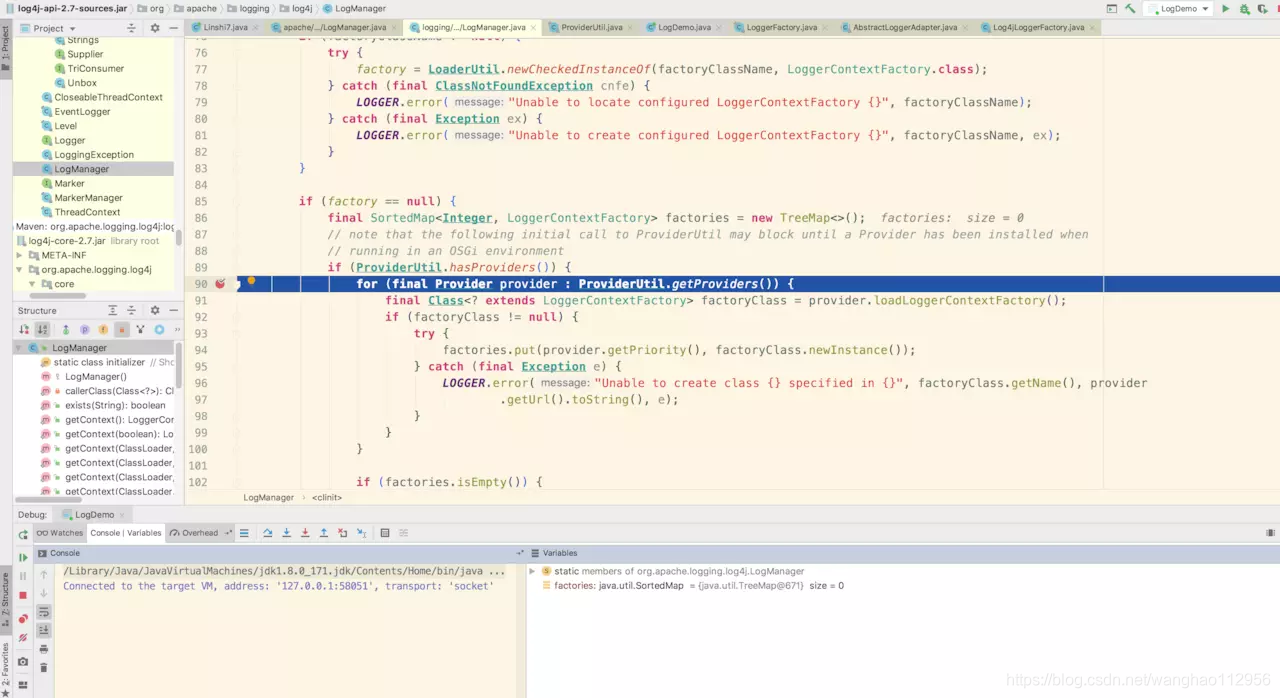
Task: Start debugging with the bug icon
Action: (1244, 8)
